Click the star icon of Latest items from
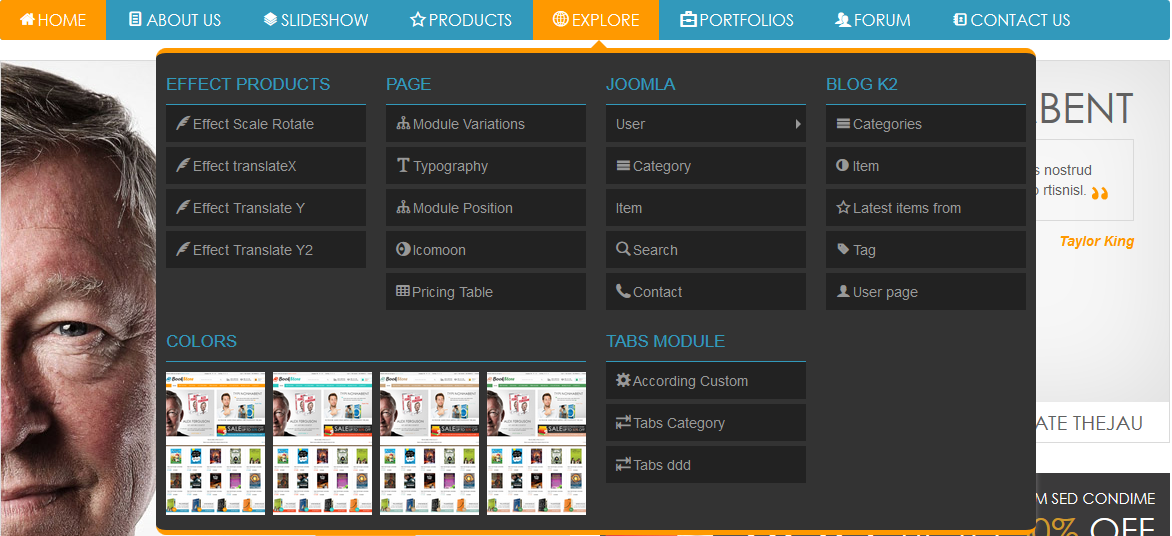Screen dimensions: 1172x536 (x=843, y=207)
